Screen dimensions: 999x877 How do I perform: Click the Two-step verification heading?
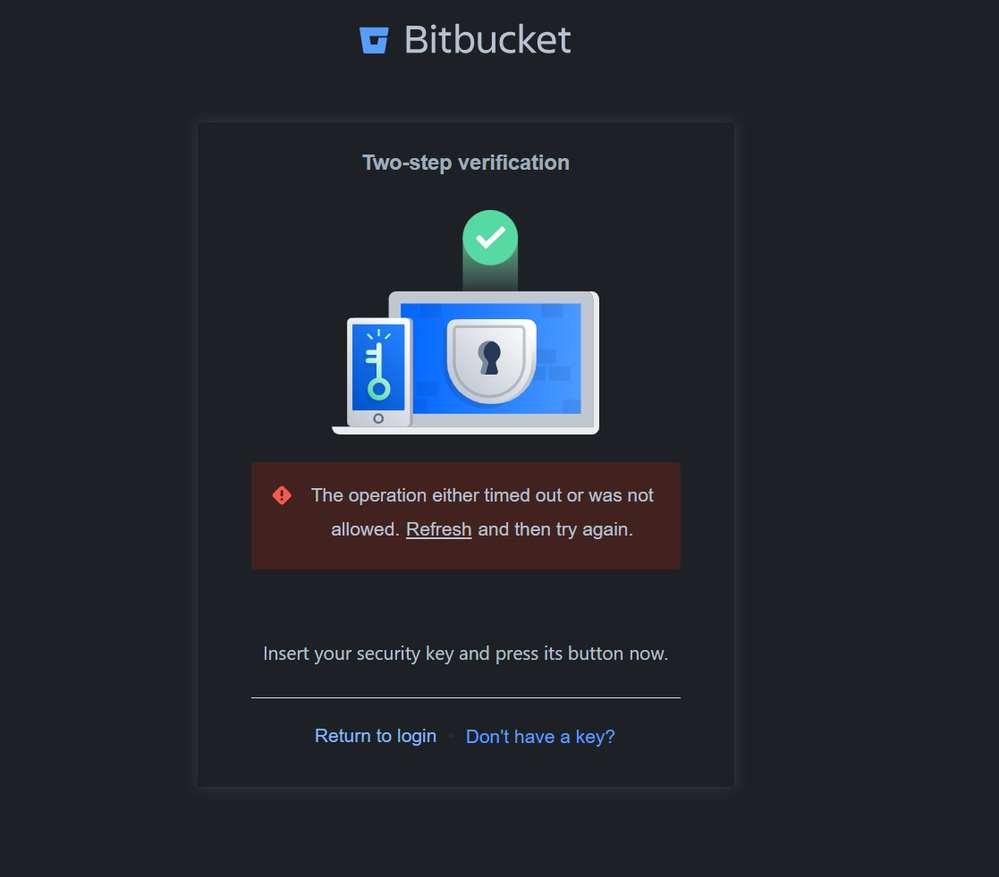(x=466, y=162)
